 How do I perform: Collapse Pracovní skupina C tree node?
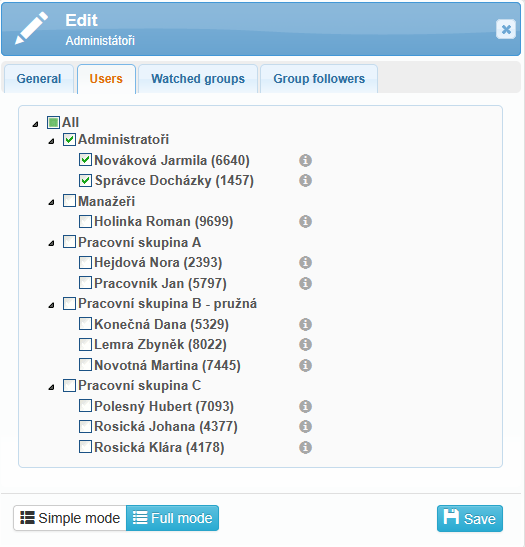[51, 387]
